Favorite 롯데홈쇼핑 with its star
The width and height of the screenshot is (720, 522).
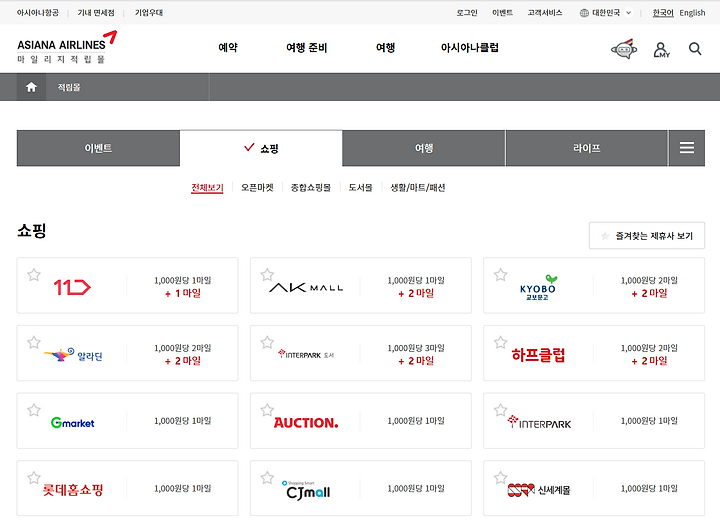click(34, 478)
